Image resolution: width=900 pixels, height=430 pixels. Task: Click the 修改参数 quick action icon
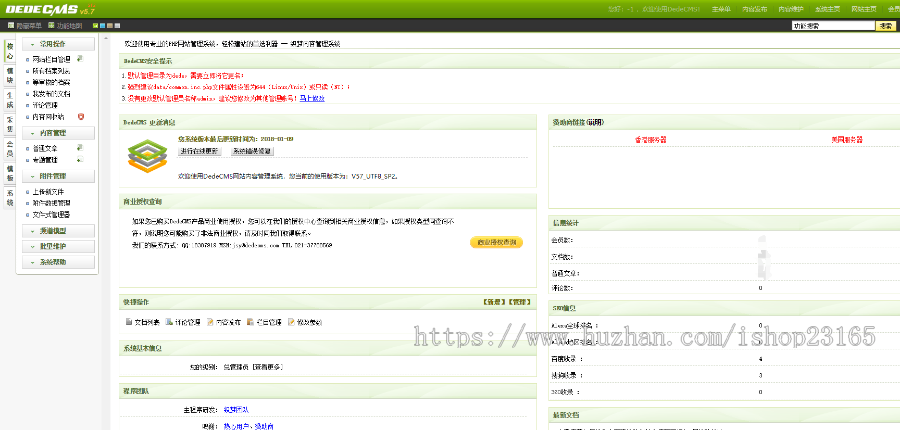click(x=291, y=322)
